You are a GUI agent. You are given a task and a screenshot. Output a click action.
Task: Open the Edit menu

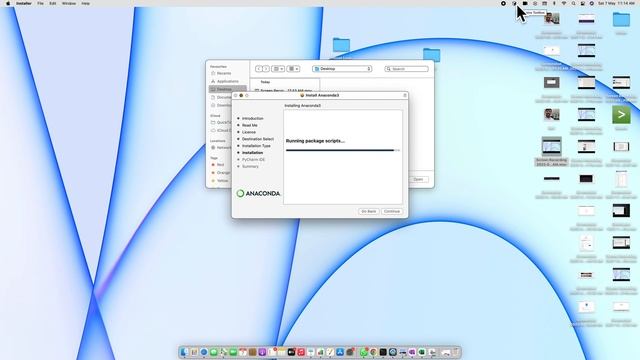point(53,3)
